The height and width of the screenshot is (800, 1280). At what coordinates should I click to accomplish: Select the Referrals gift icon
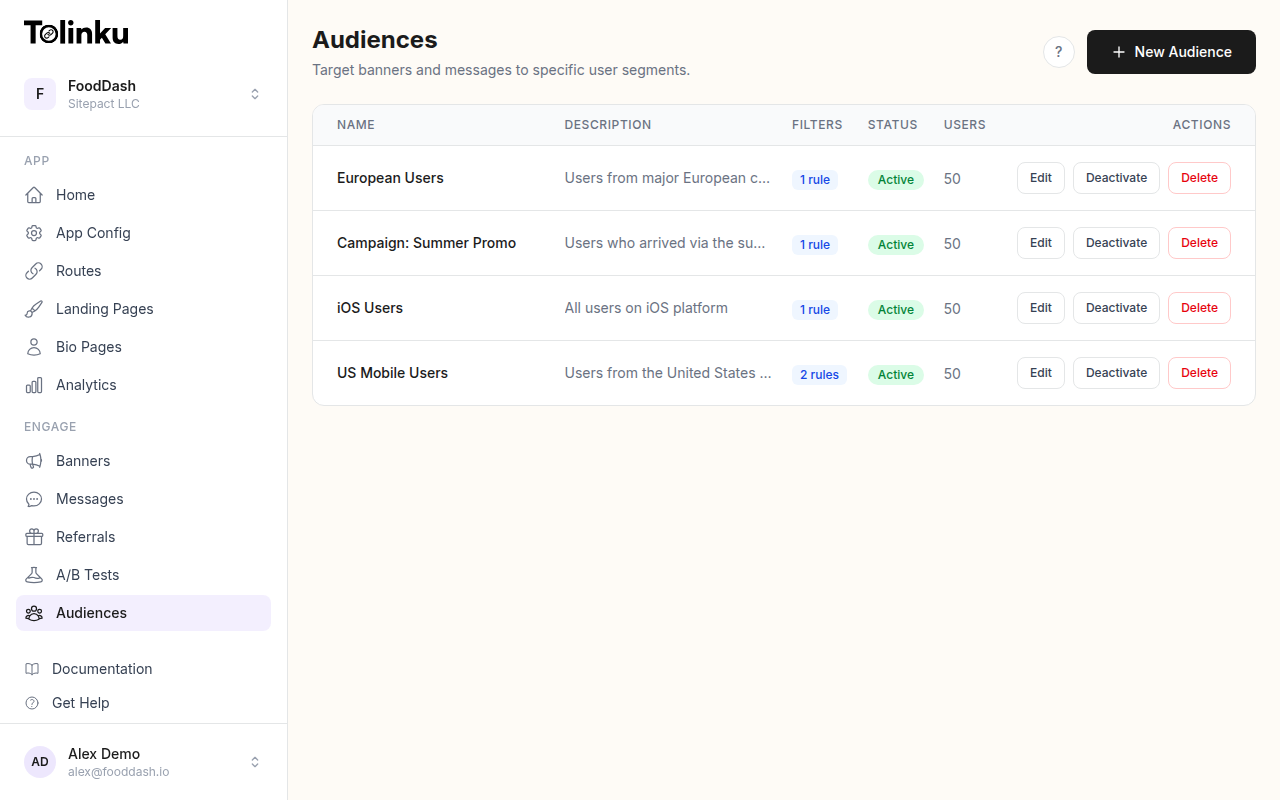click(33, 537)
